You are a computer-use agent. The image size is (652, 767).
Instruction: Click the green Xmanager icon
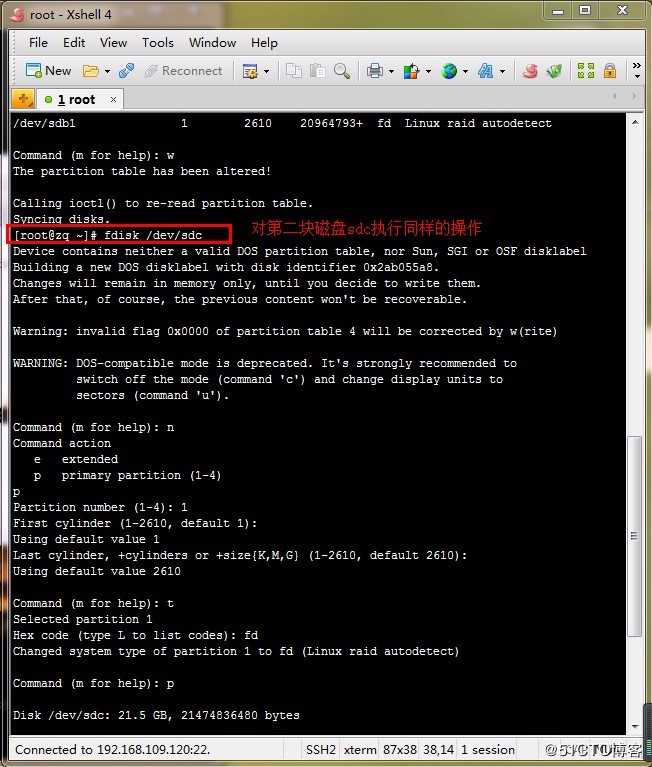(x=554, y=71)
